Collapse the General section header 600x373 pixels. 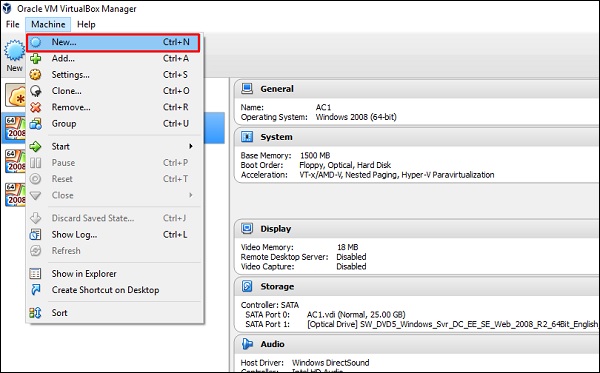coord(416,89)
